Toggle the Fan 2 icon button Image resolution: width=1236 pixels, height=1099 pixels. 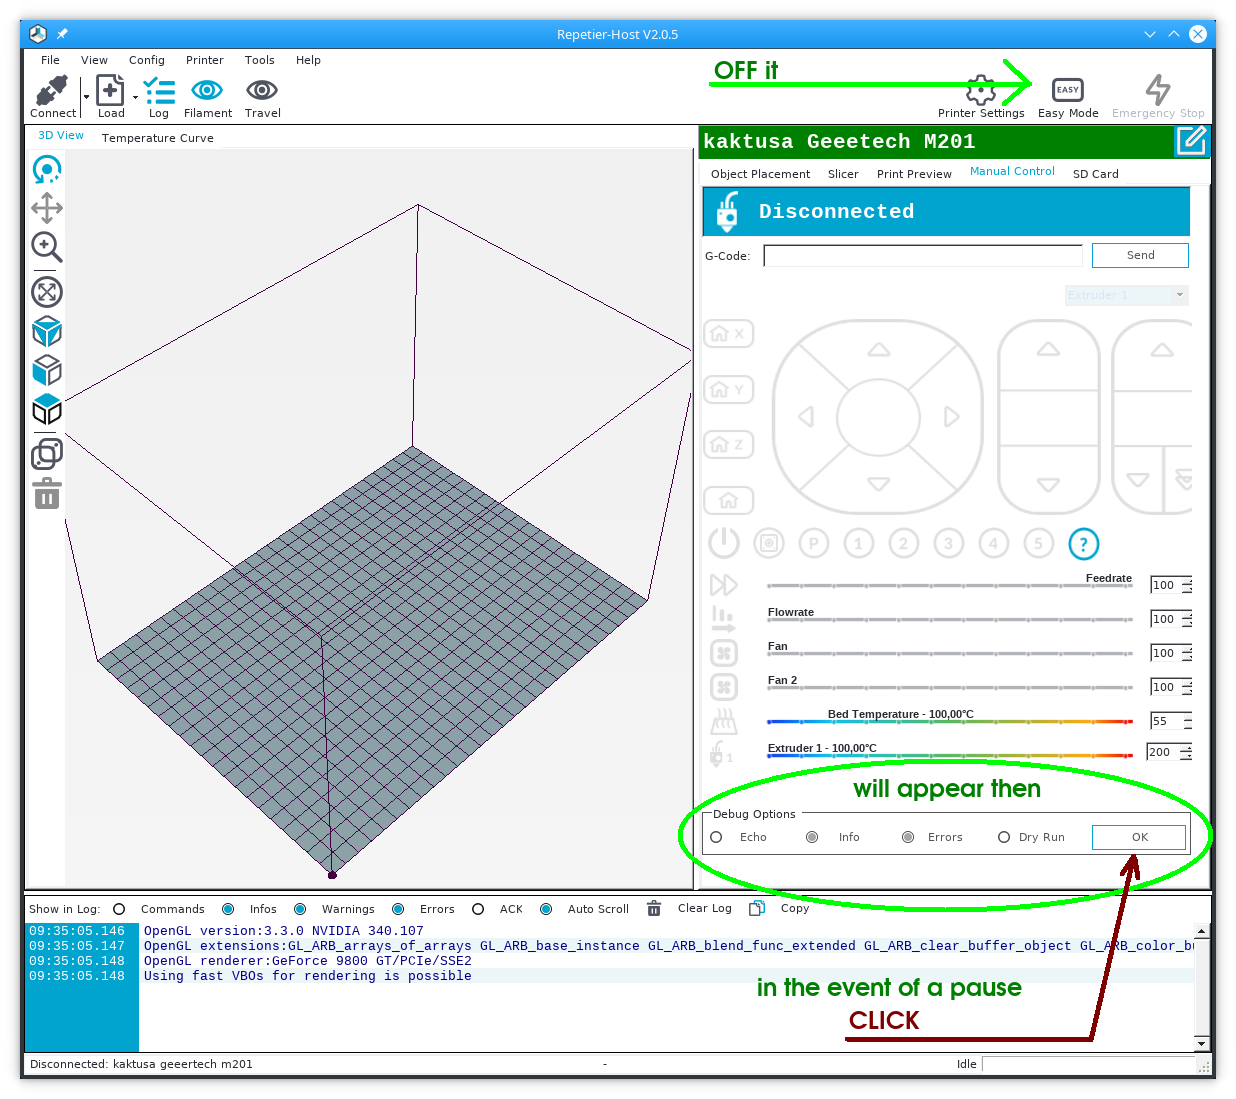tap(723, 687)
